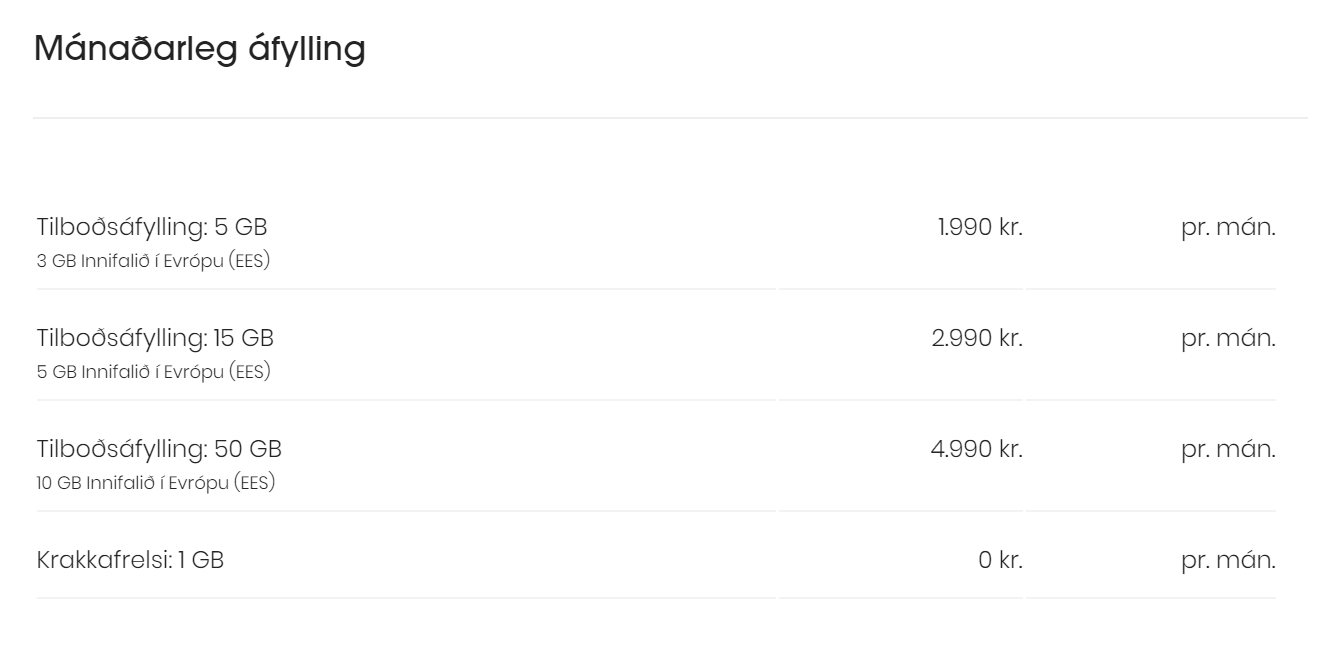
Task: Select the Krakkafrelsi: 1 GB plan
Action: point(130,560)
